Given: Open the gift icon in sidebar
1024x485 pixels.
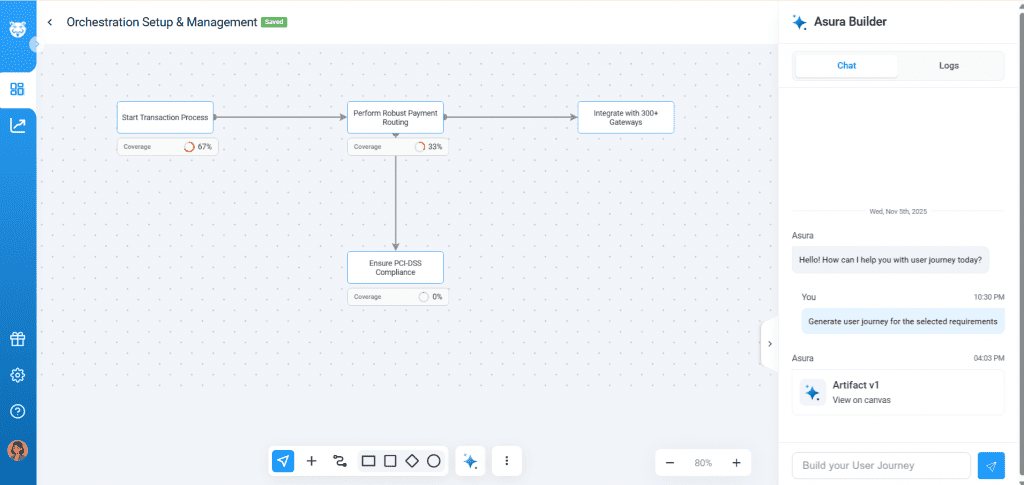Looking at the screenshot, I should 17,339.
